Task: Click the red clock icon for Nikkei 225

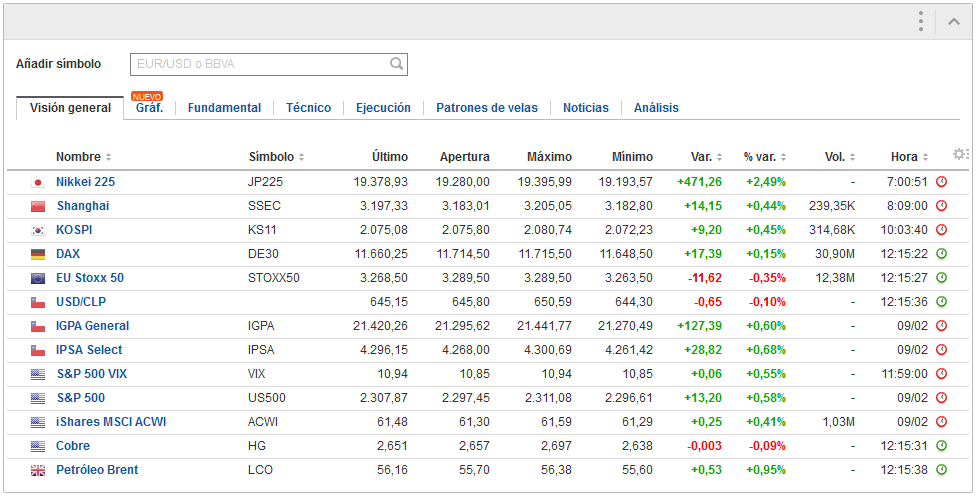Action: pos(941,181)
